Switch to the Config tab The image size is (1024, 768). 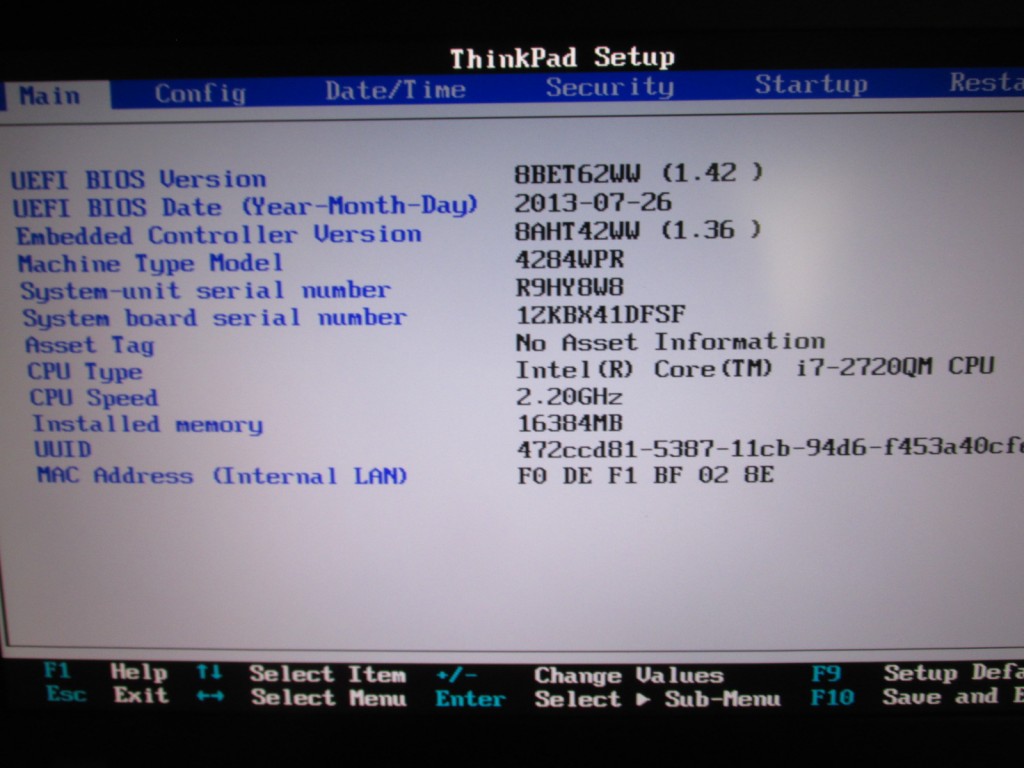coord(200,93)
